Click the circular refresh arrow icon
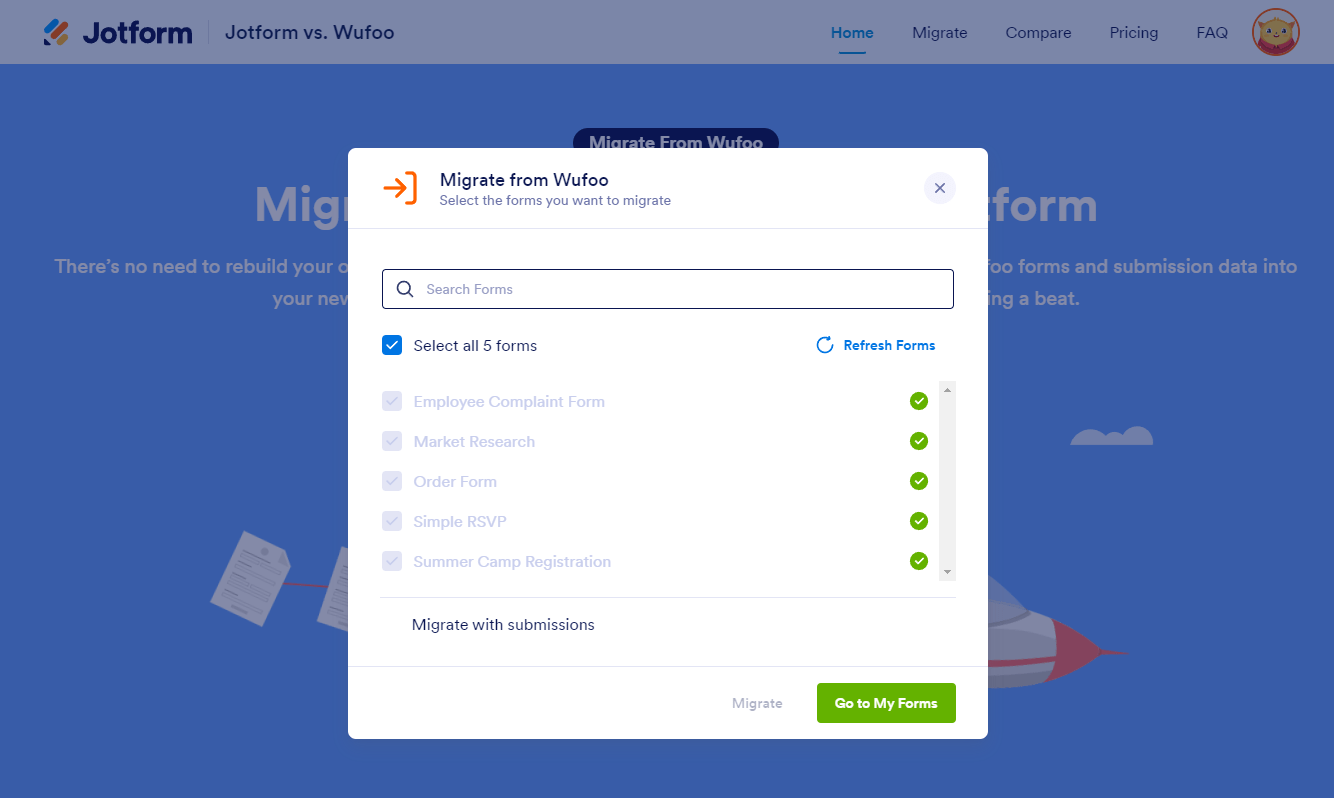This screenshot has width=1334, height=798. pyautogui.click(x=825, y=345)
